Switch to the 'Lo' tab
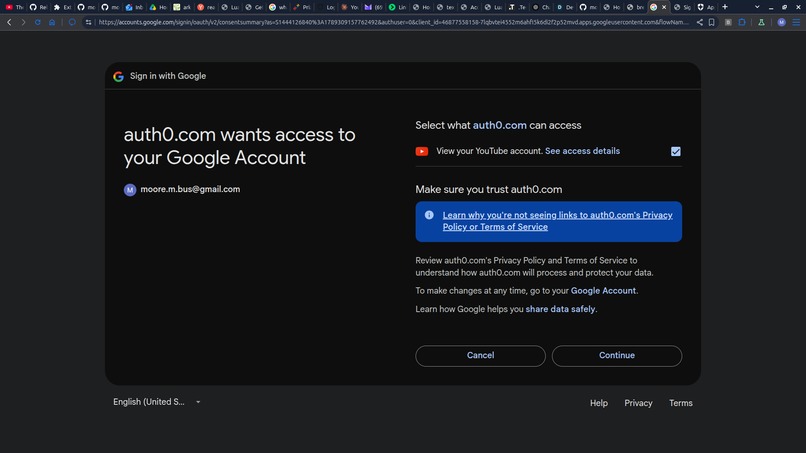The width and height of the screenshot is (806, 453). 326,7
